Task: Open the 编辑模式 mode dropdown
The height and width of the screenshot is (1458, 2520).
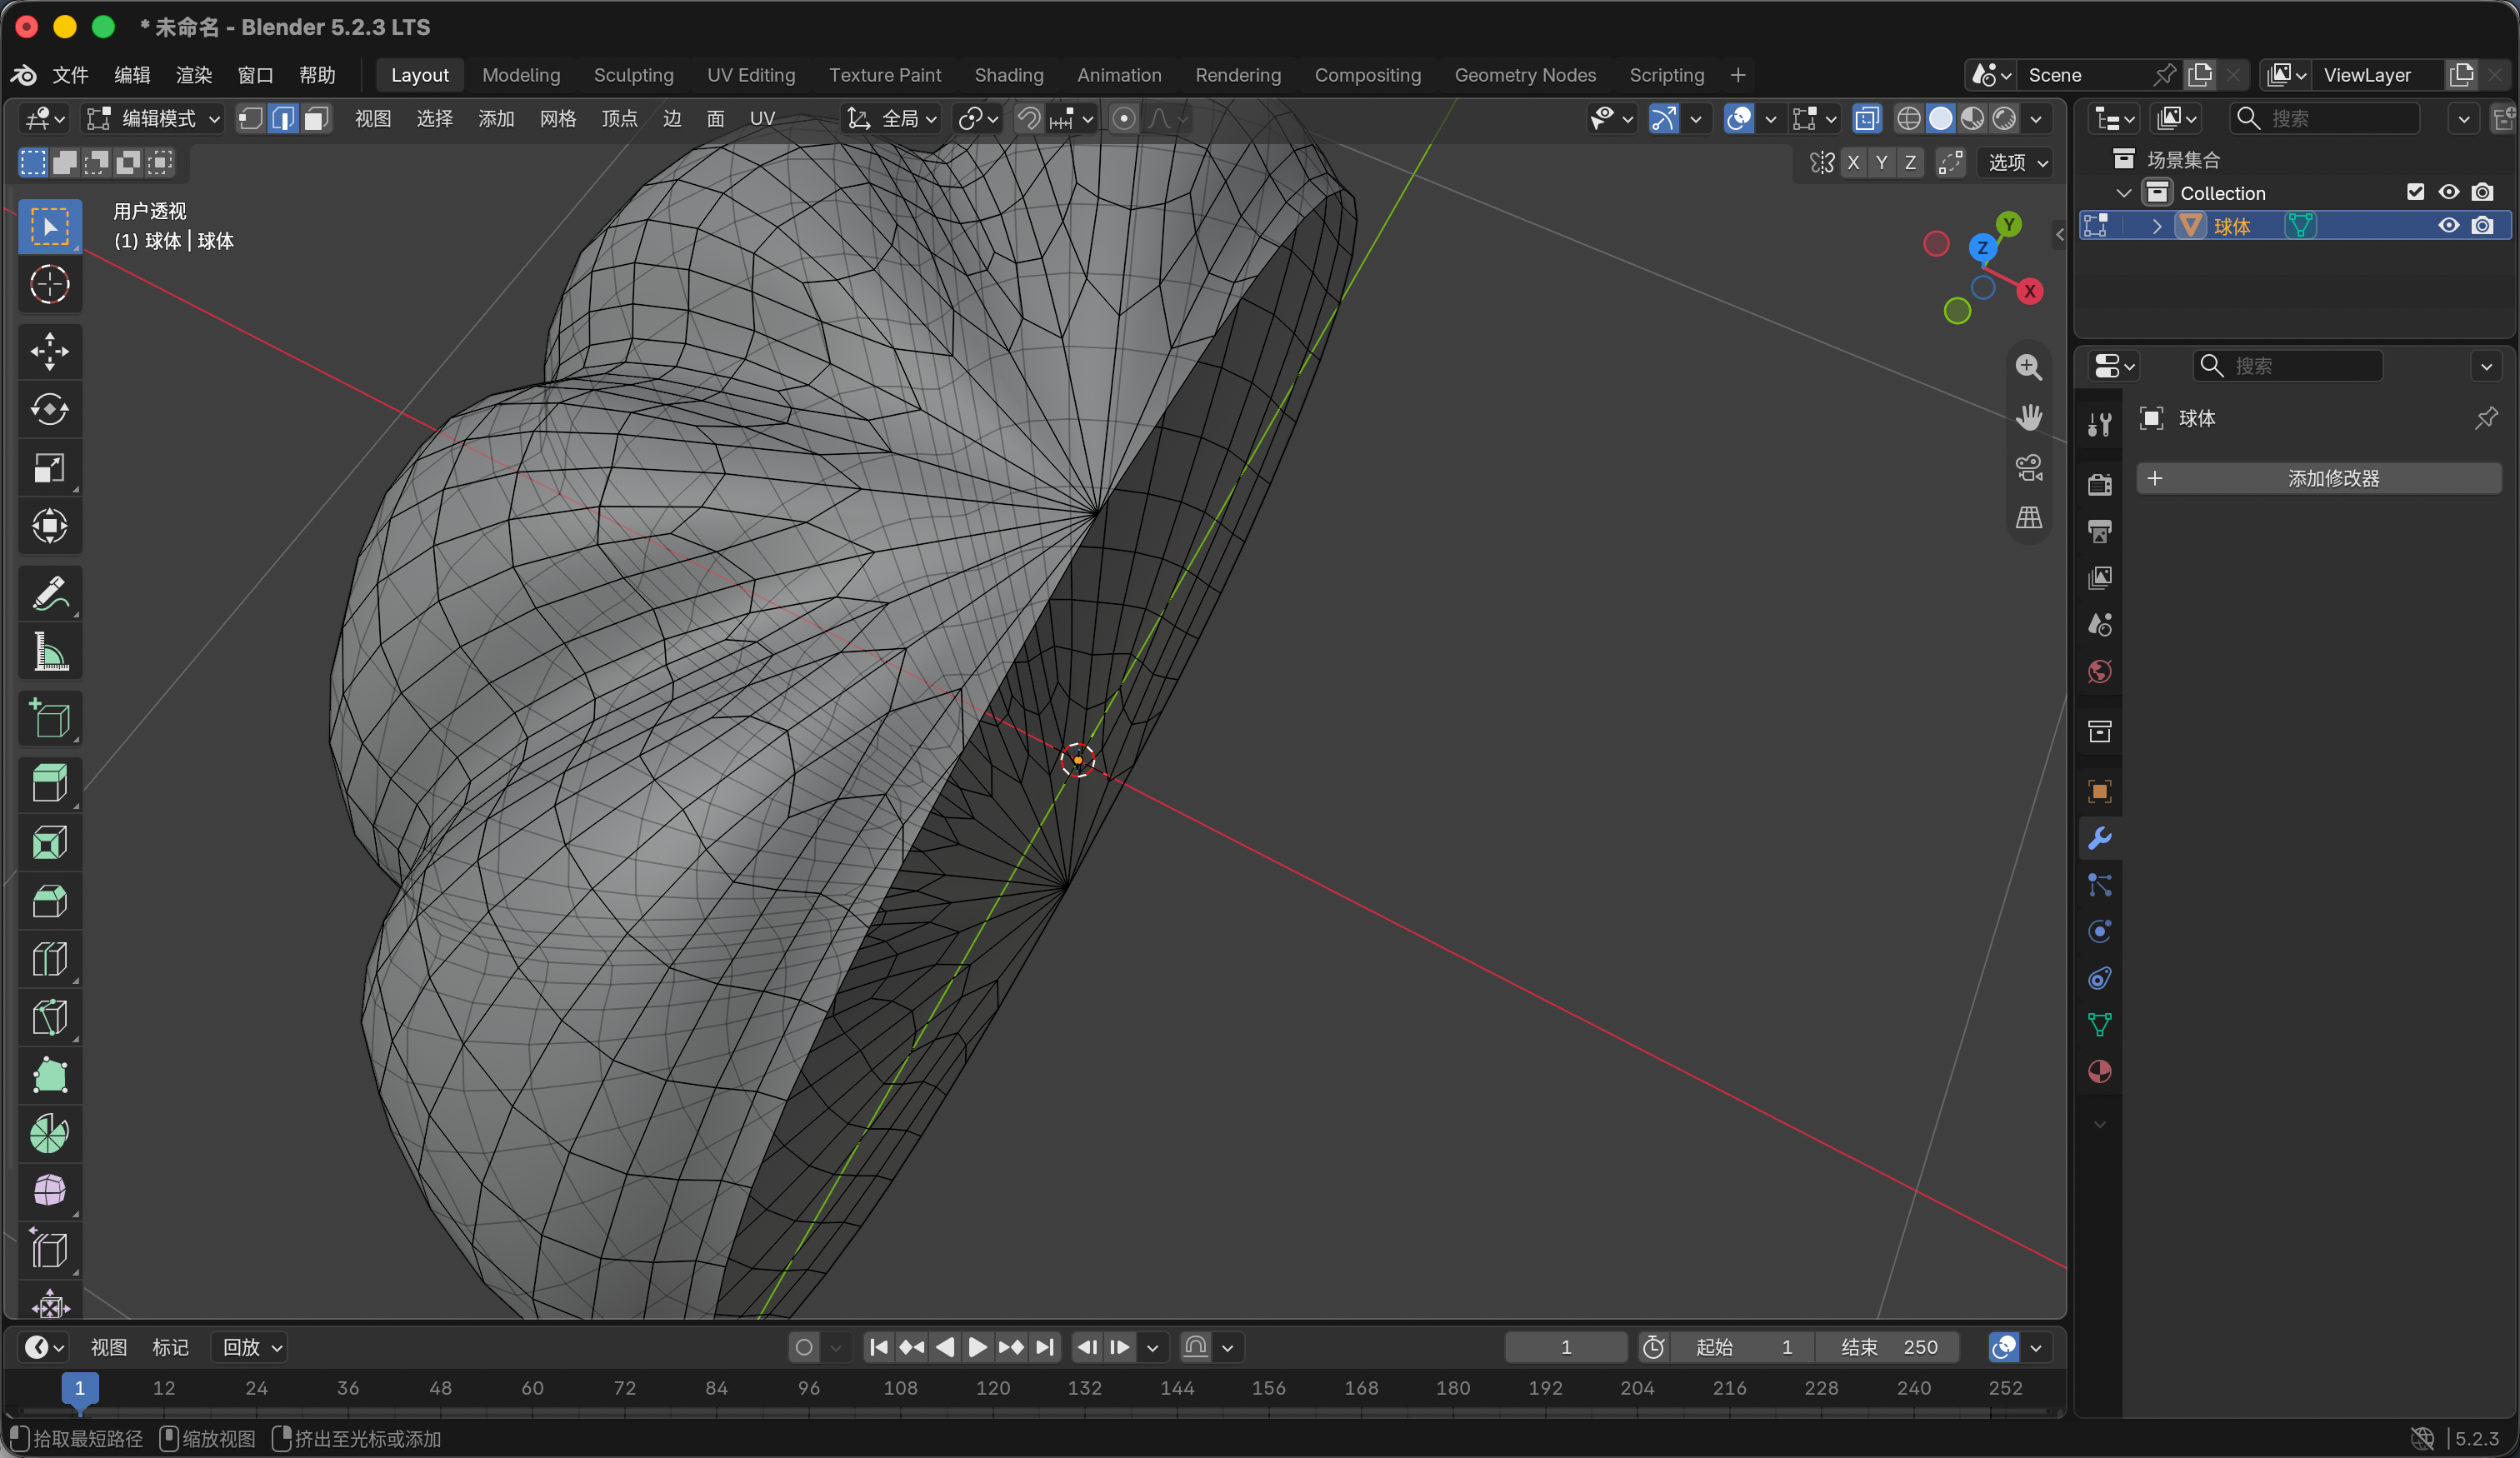Action: [x=154, y=119]
